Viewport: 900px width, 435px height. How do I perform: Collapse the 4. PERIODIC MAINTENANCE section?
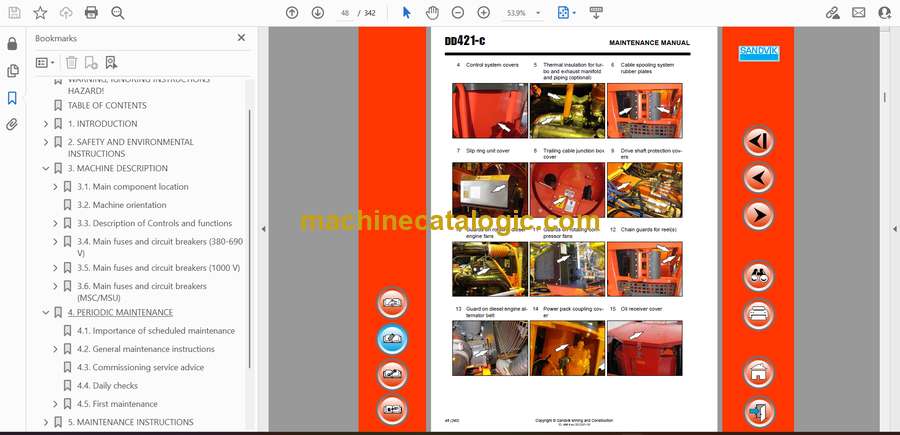[x=46, y=313]
